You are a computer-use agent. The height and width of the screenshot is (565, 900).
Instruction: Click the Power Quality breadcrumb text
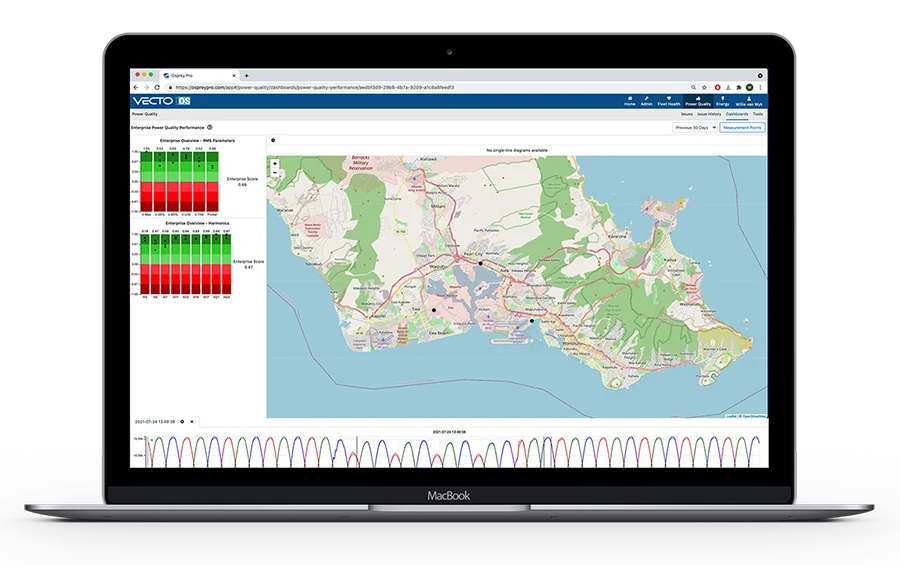[x=145, y=114]
